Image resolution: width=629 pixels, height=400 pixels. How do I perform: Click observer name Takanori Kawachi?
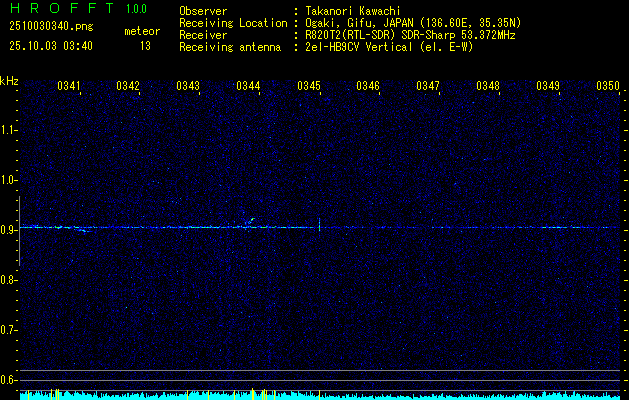tap(353, 11)
